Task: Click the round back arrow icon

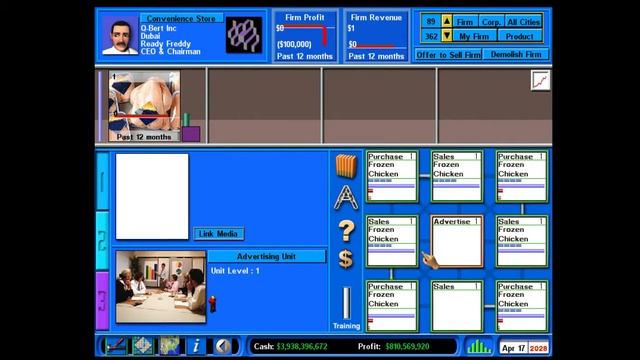Action: point(223,346)
